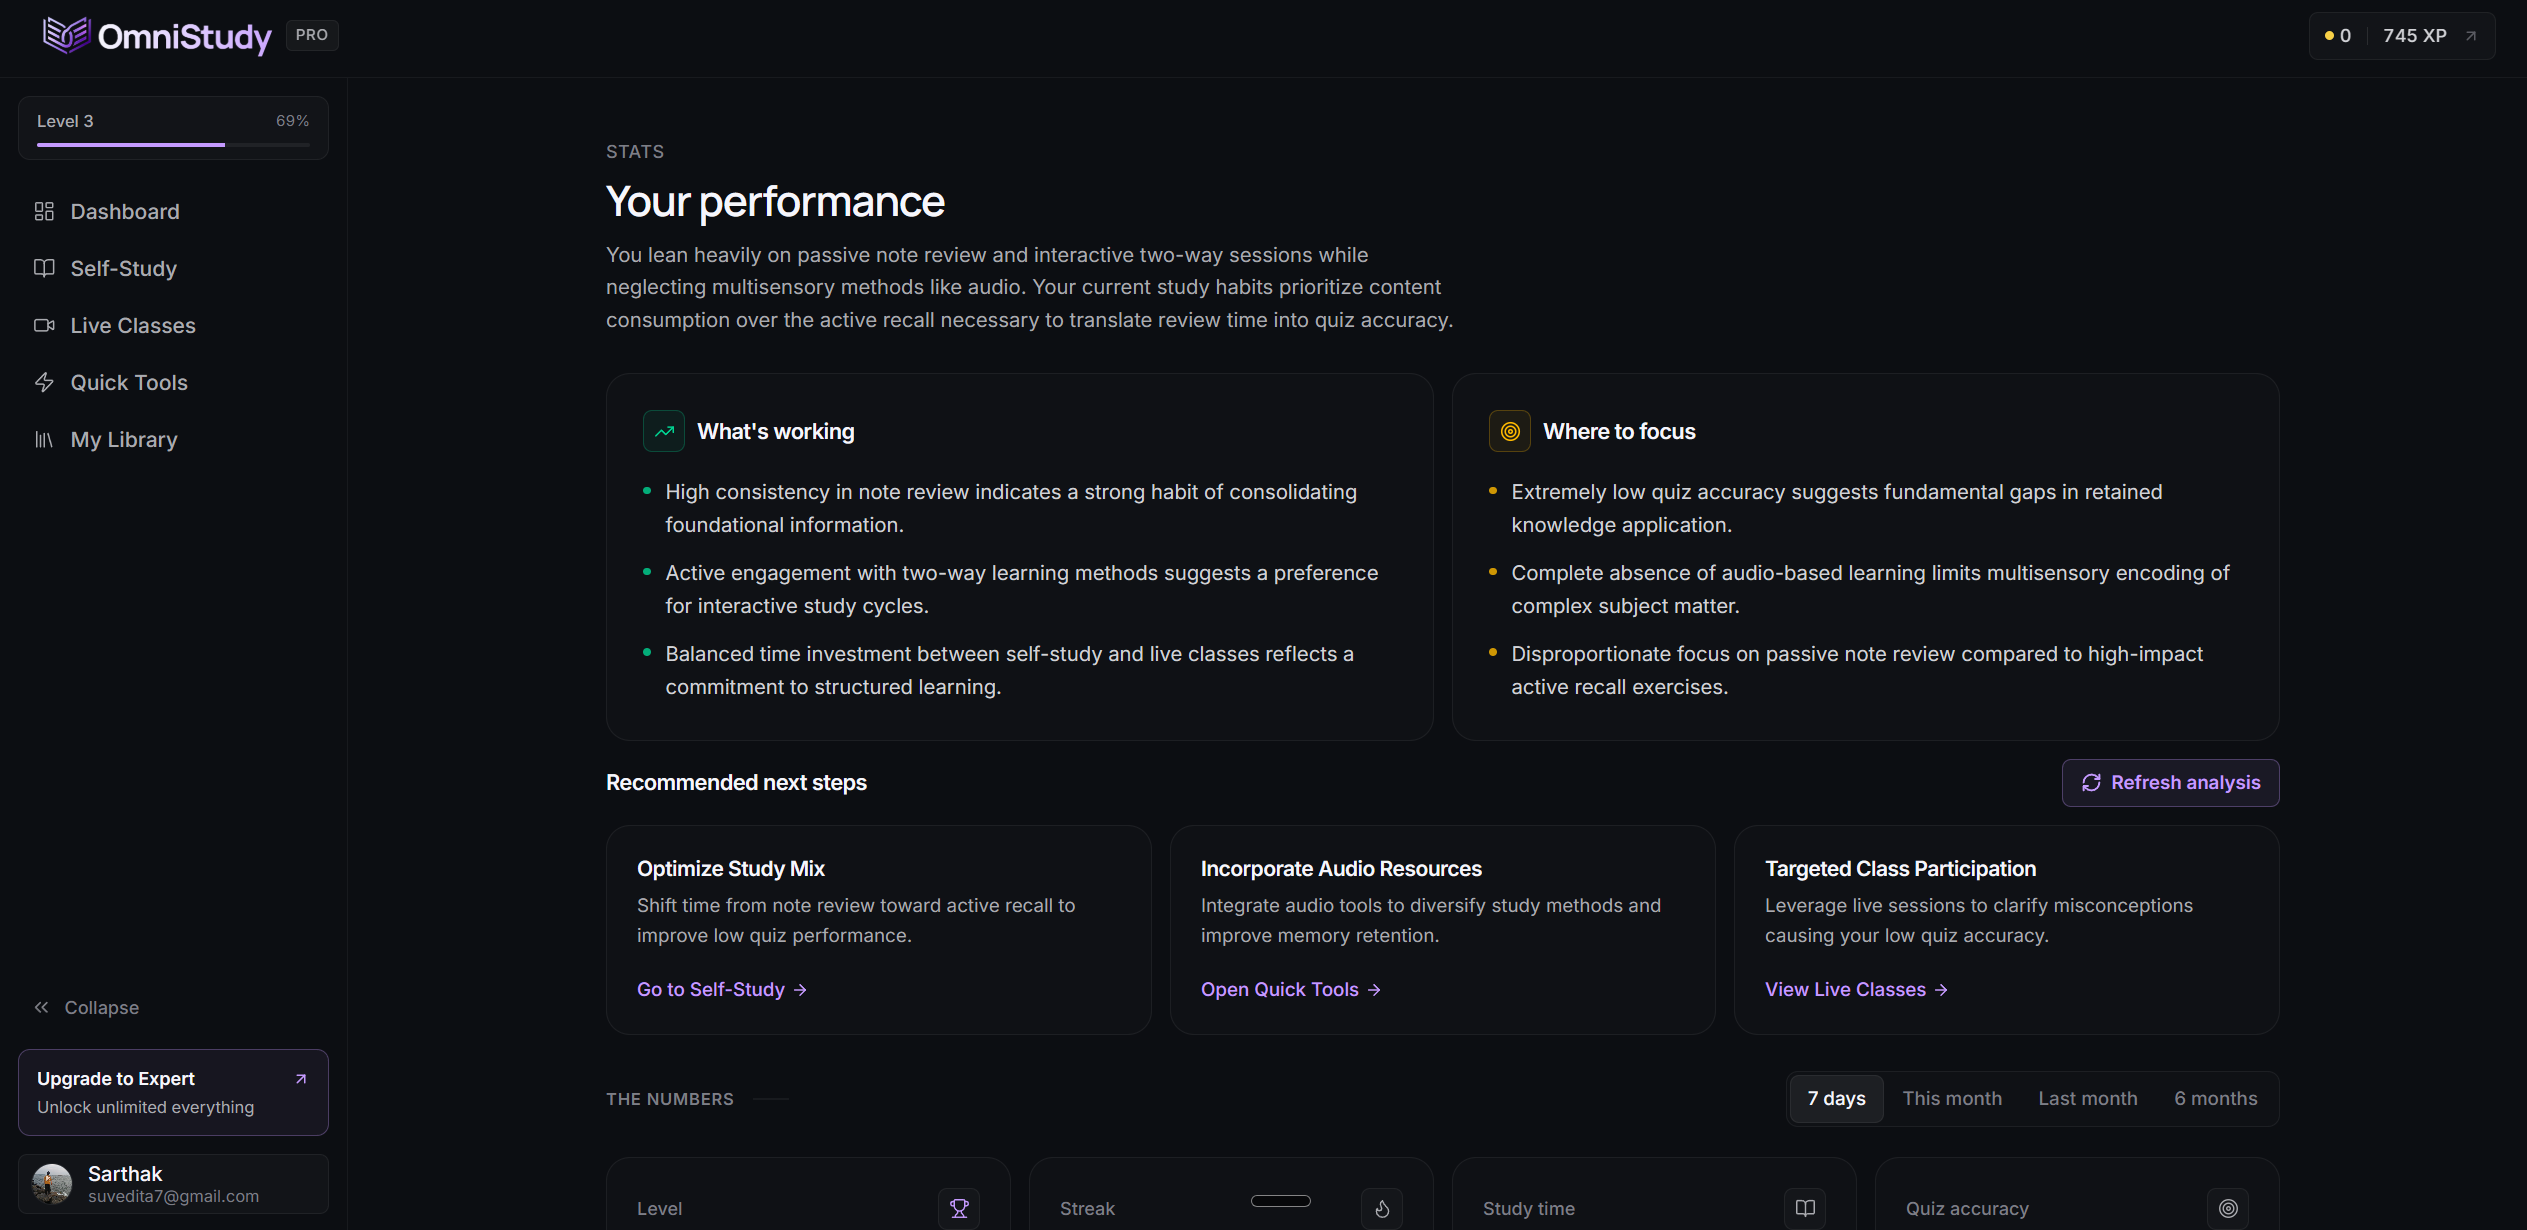Image resolution: width=2527 pixels, height=1230 pixels.
Task: Choose the 6 months range option
Action: (x=2215, y=1098)
